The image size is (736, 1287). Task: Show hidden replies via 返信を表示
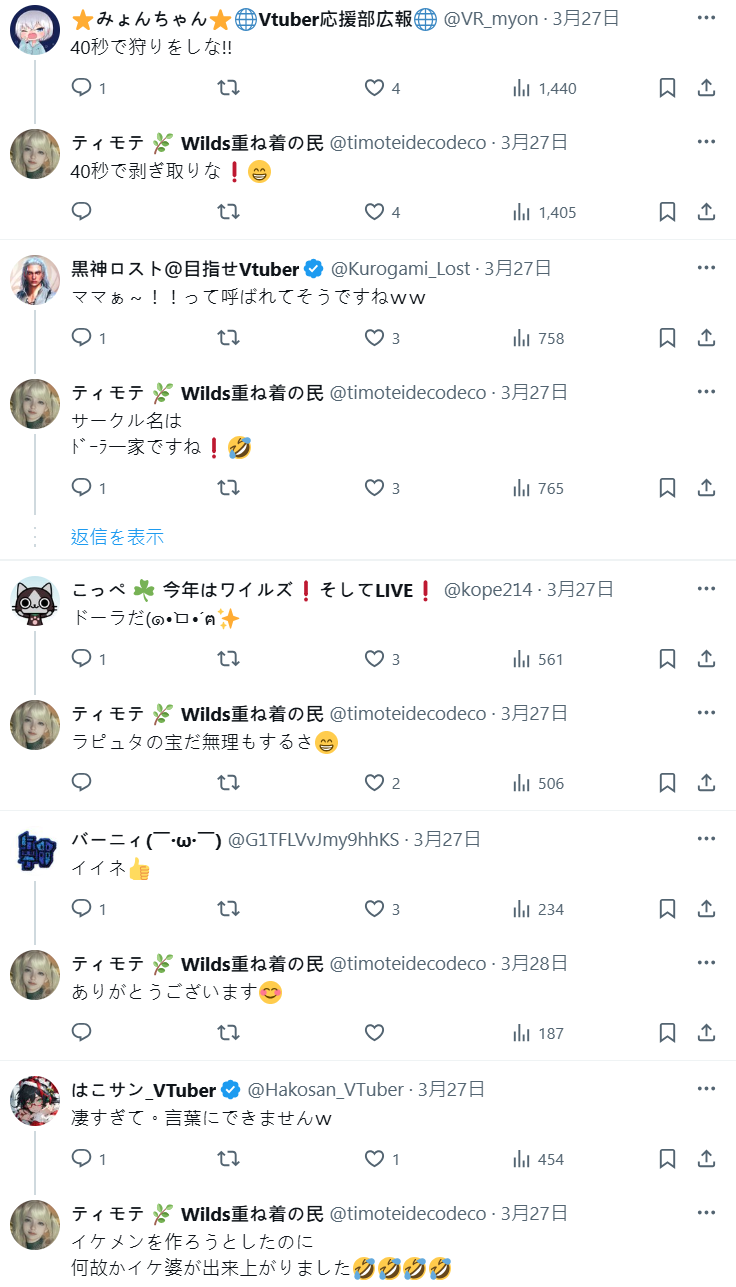pyautogui.click(x=117, y=537)
